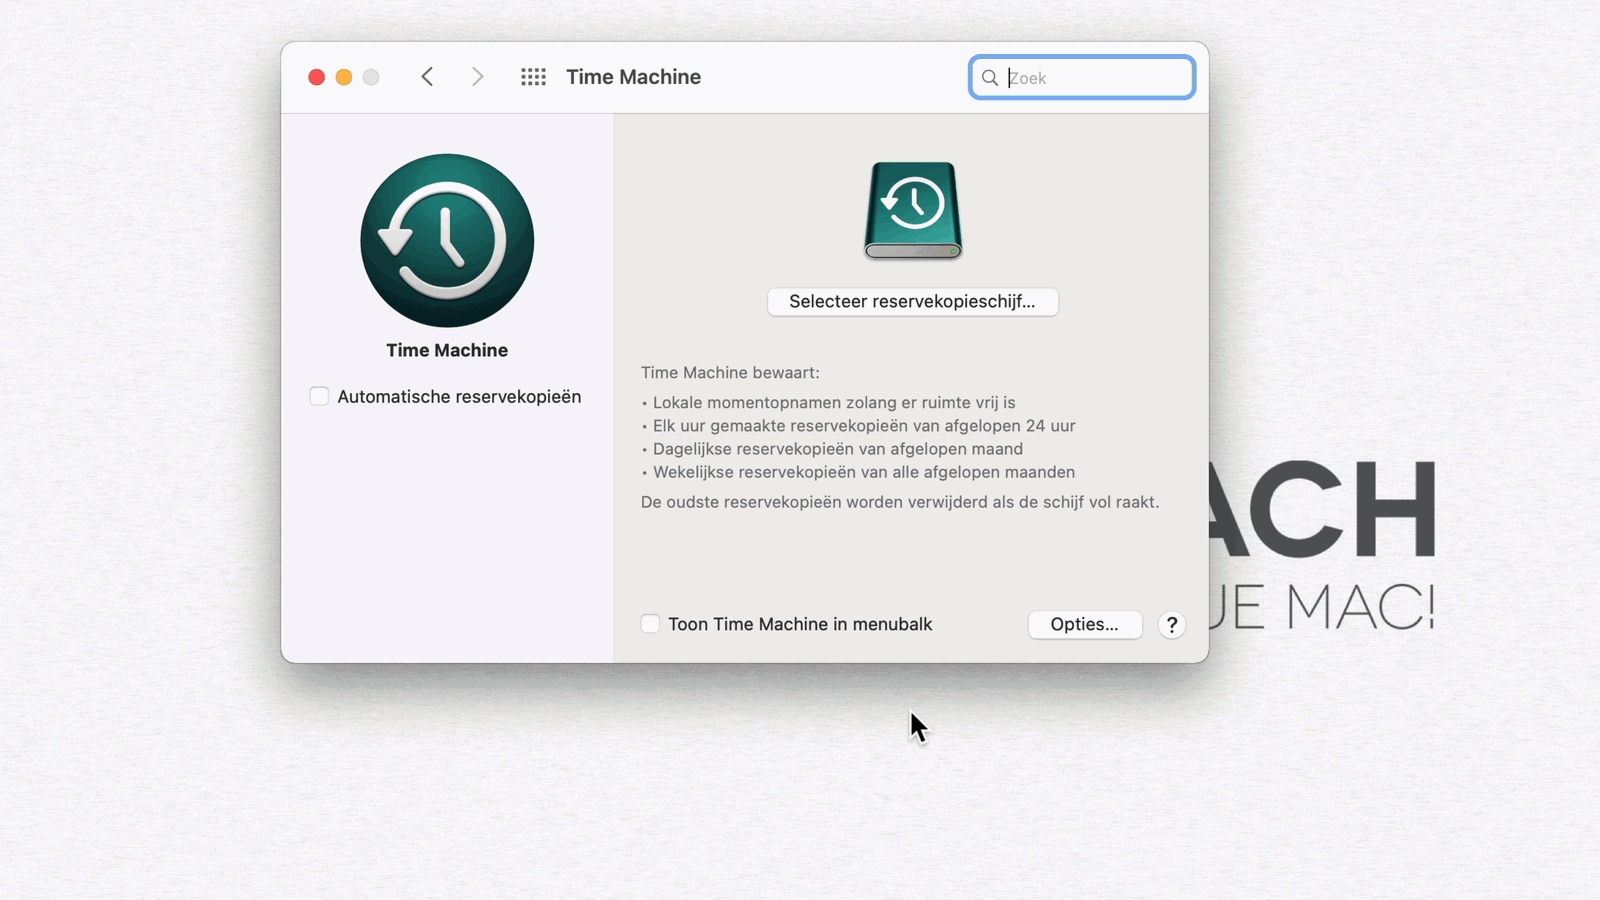The height and width of the screenshot is (900, 1600).
Task: Go back with the left chevron arrow
Action: coord(427,77)
